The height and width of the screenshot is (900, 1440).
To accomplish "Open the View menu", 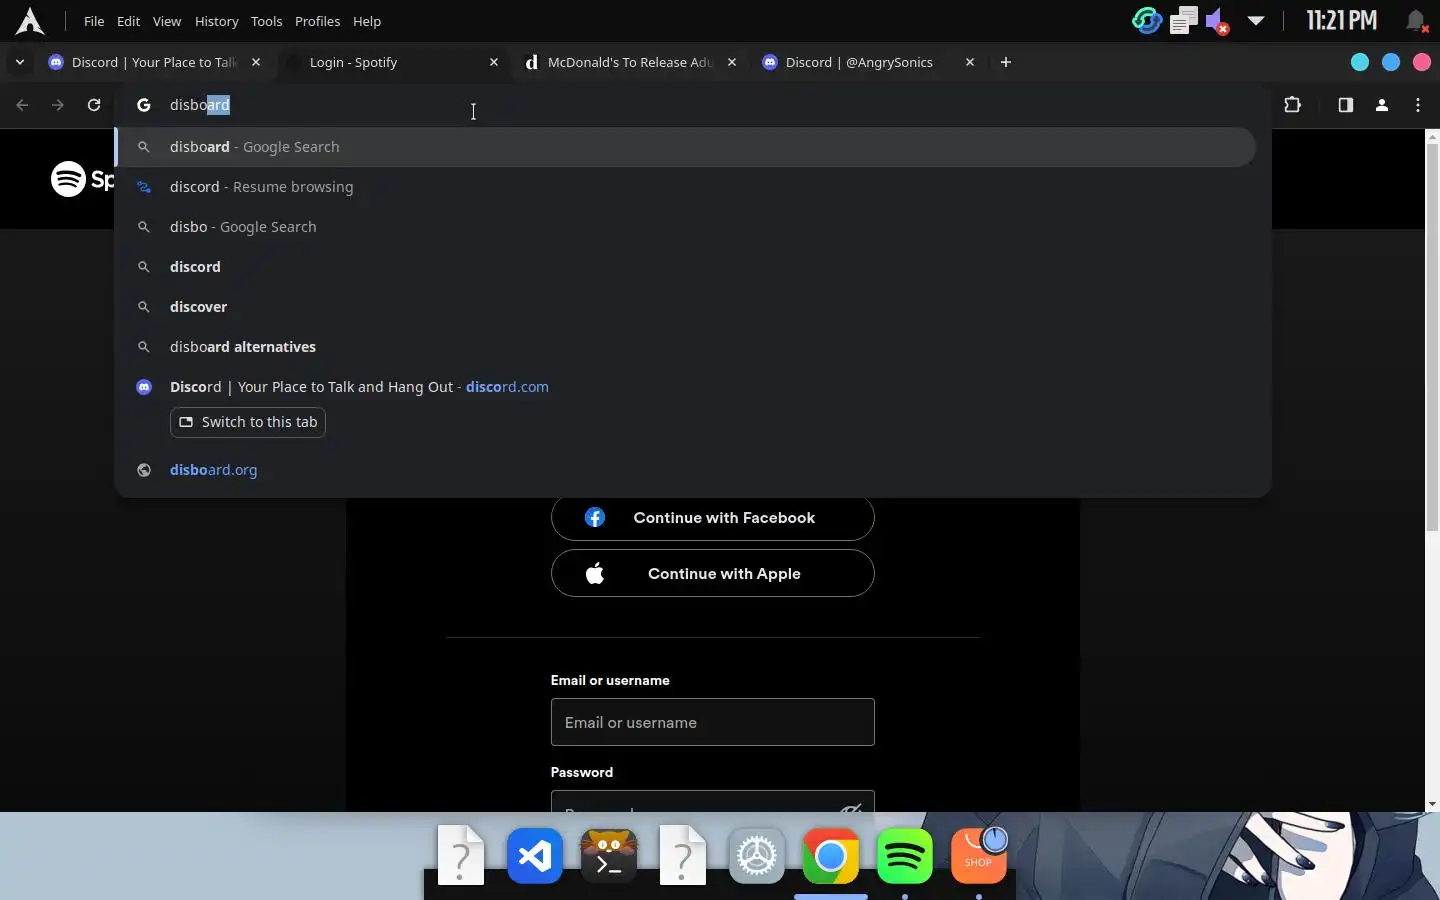I will coord(167,21).
